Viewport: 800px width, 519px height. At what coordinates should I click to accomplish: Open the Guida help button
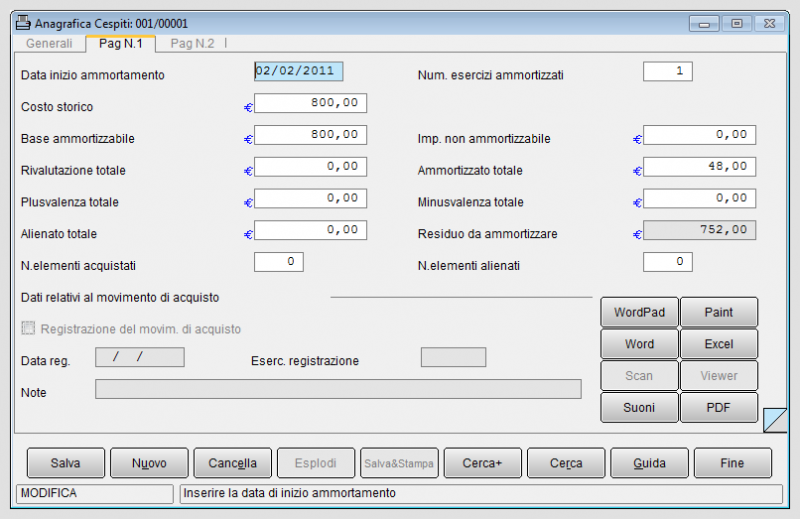(x=649, y=463)
